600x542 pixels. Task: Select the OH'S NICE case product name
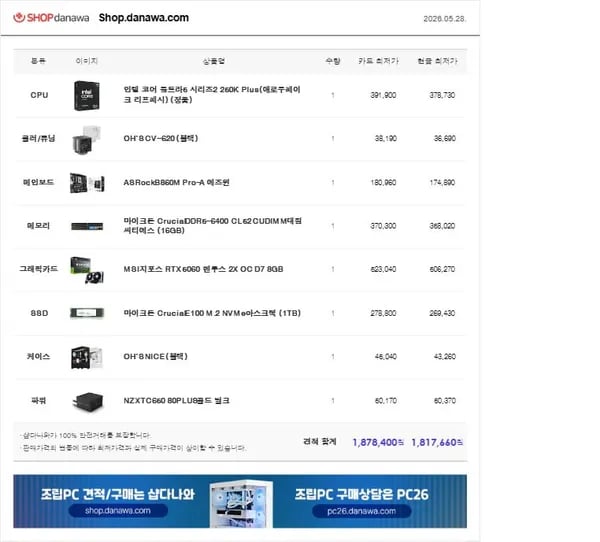(x=155, y=356)
